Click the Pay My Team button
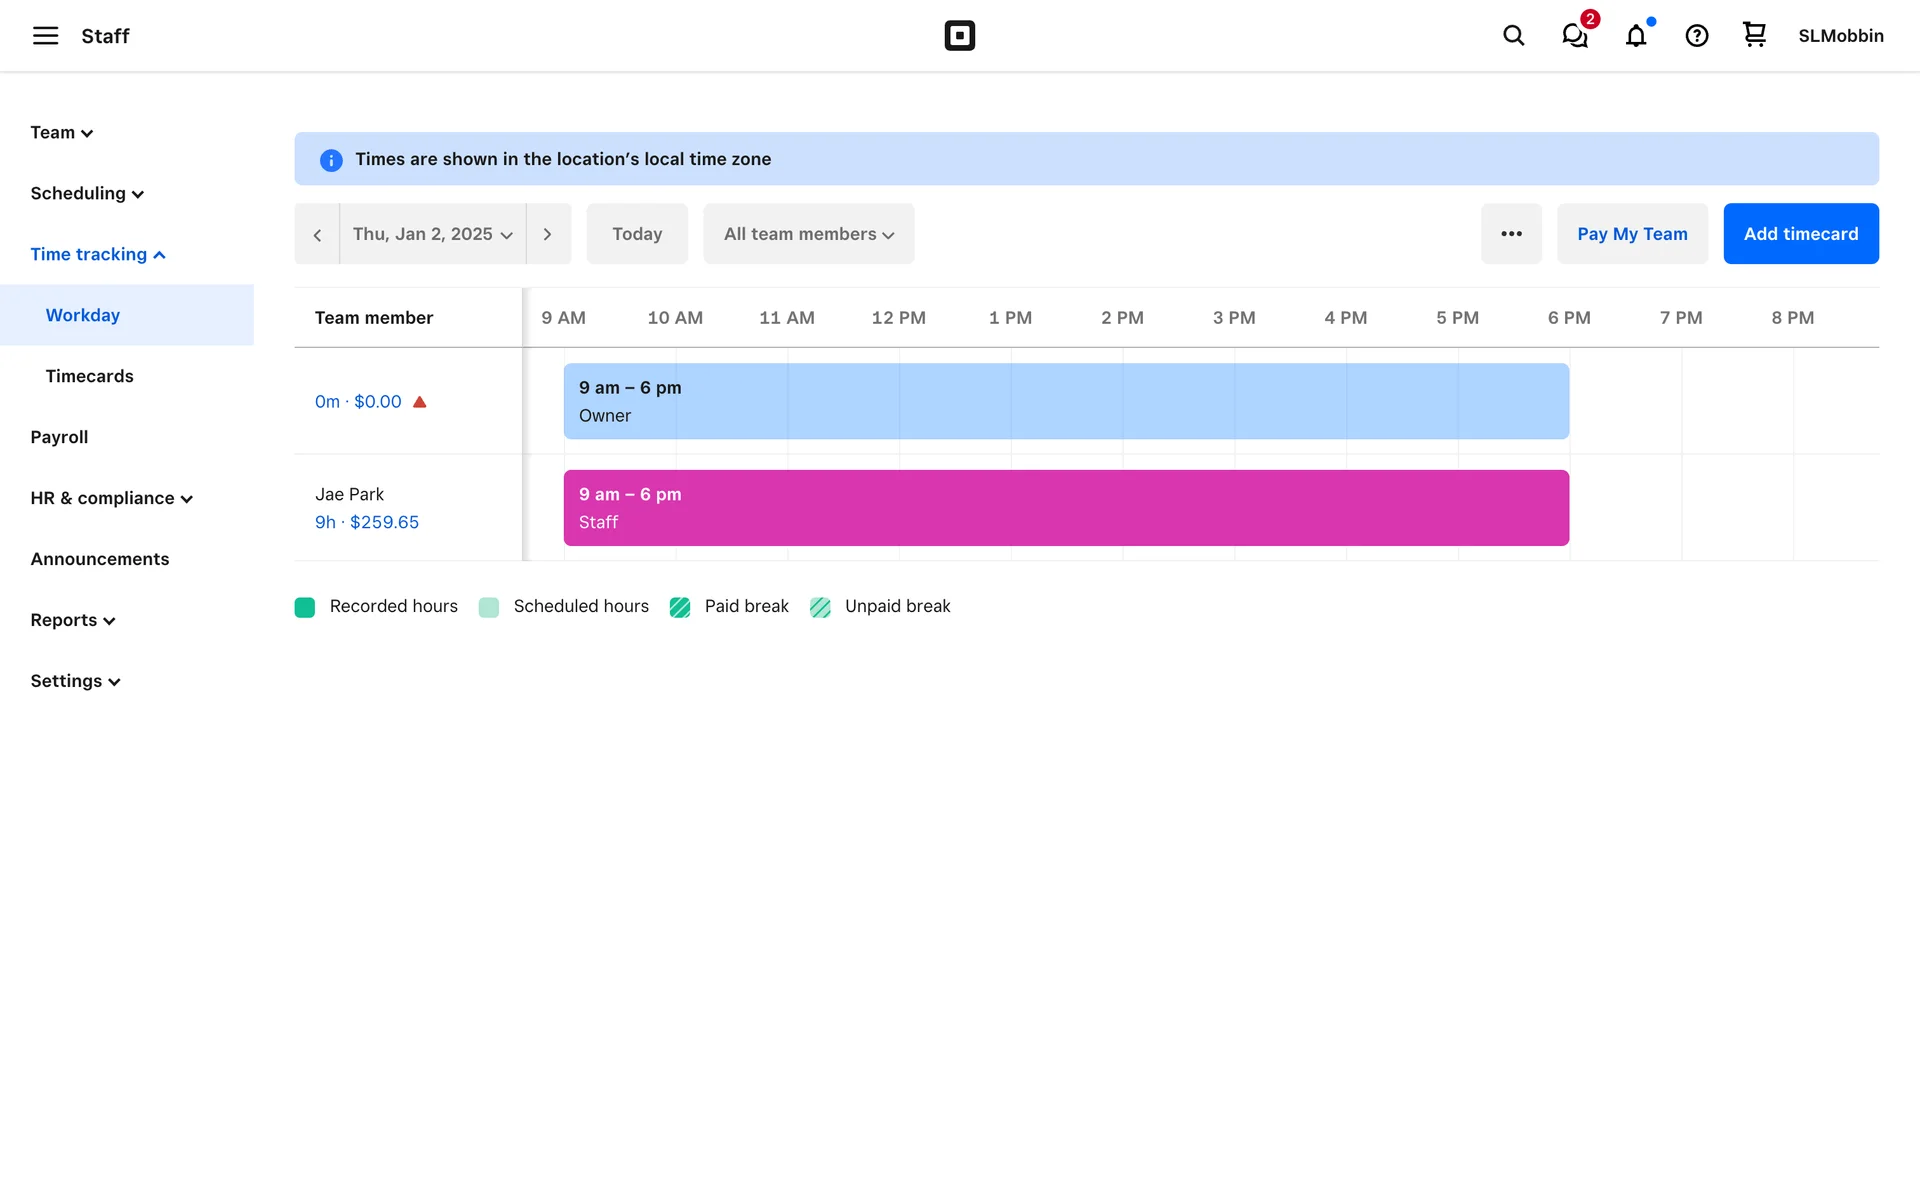The height and width of the screenshot is (1200, 1920). 1631,234
